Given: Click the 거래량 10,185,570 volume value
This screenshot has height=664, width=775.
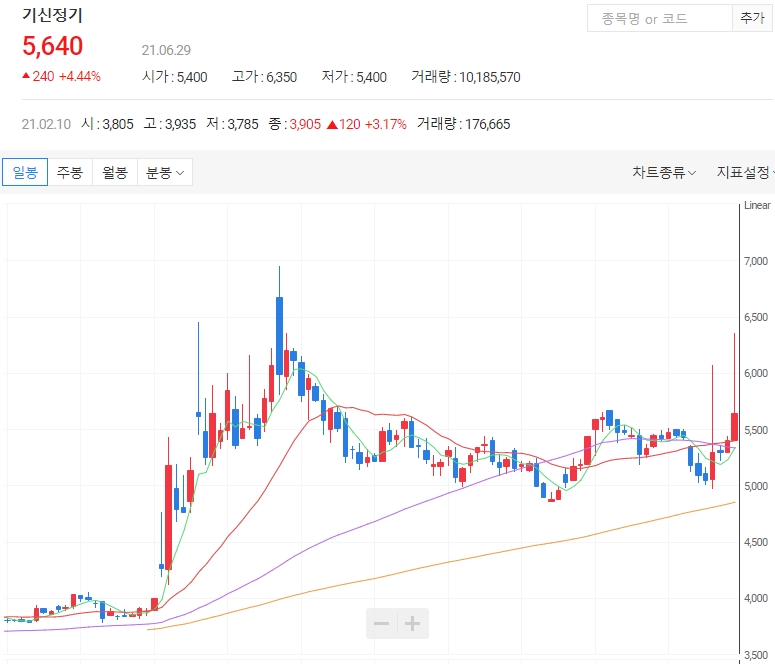Looking at the screenshot, I should pos(466,77).
